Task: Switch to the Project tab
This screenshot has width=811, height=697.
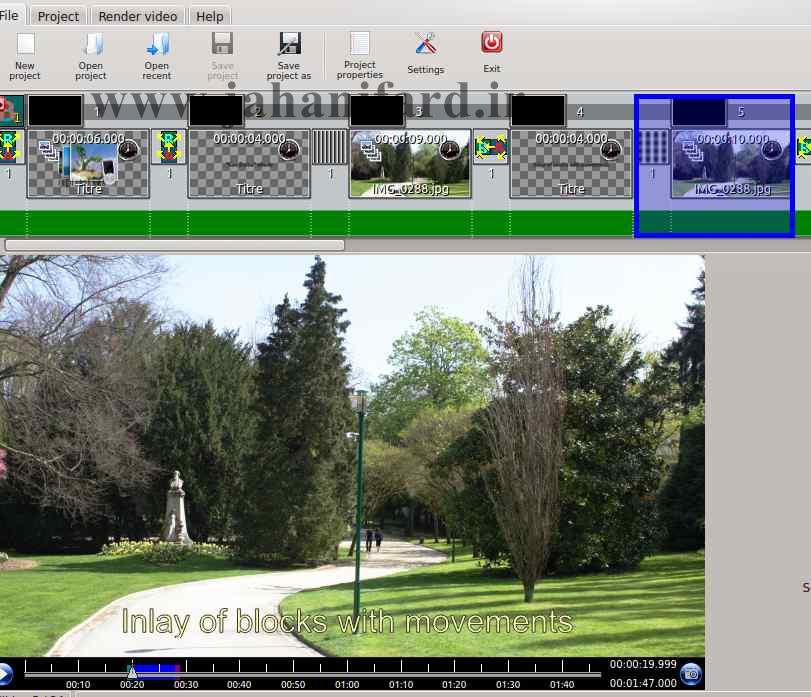Action: click(x=58, y=16)
